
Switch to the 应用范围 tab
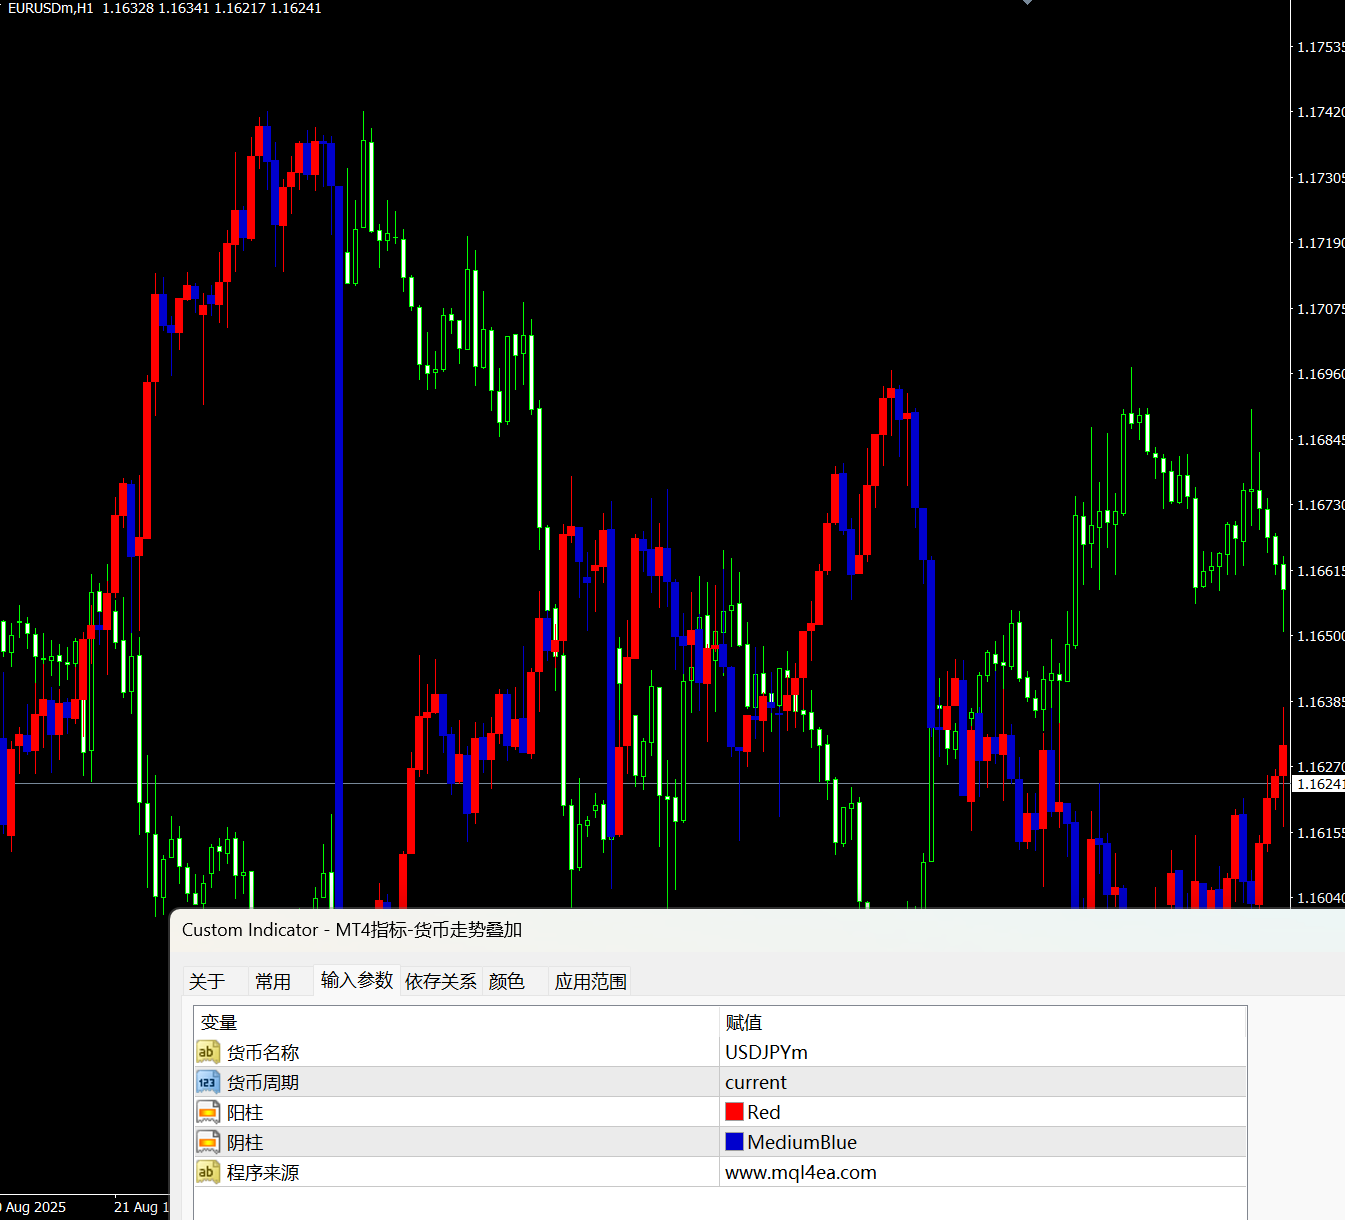point(591,982)
